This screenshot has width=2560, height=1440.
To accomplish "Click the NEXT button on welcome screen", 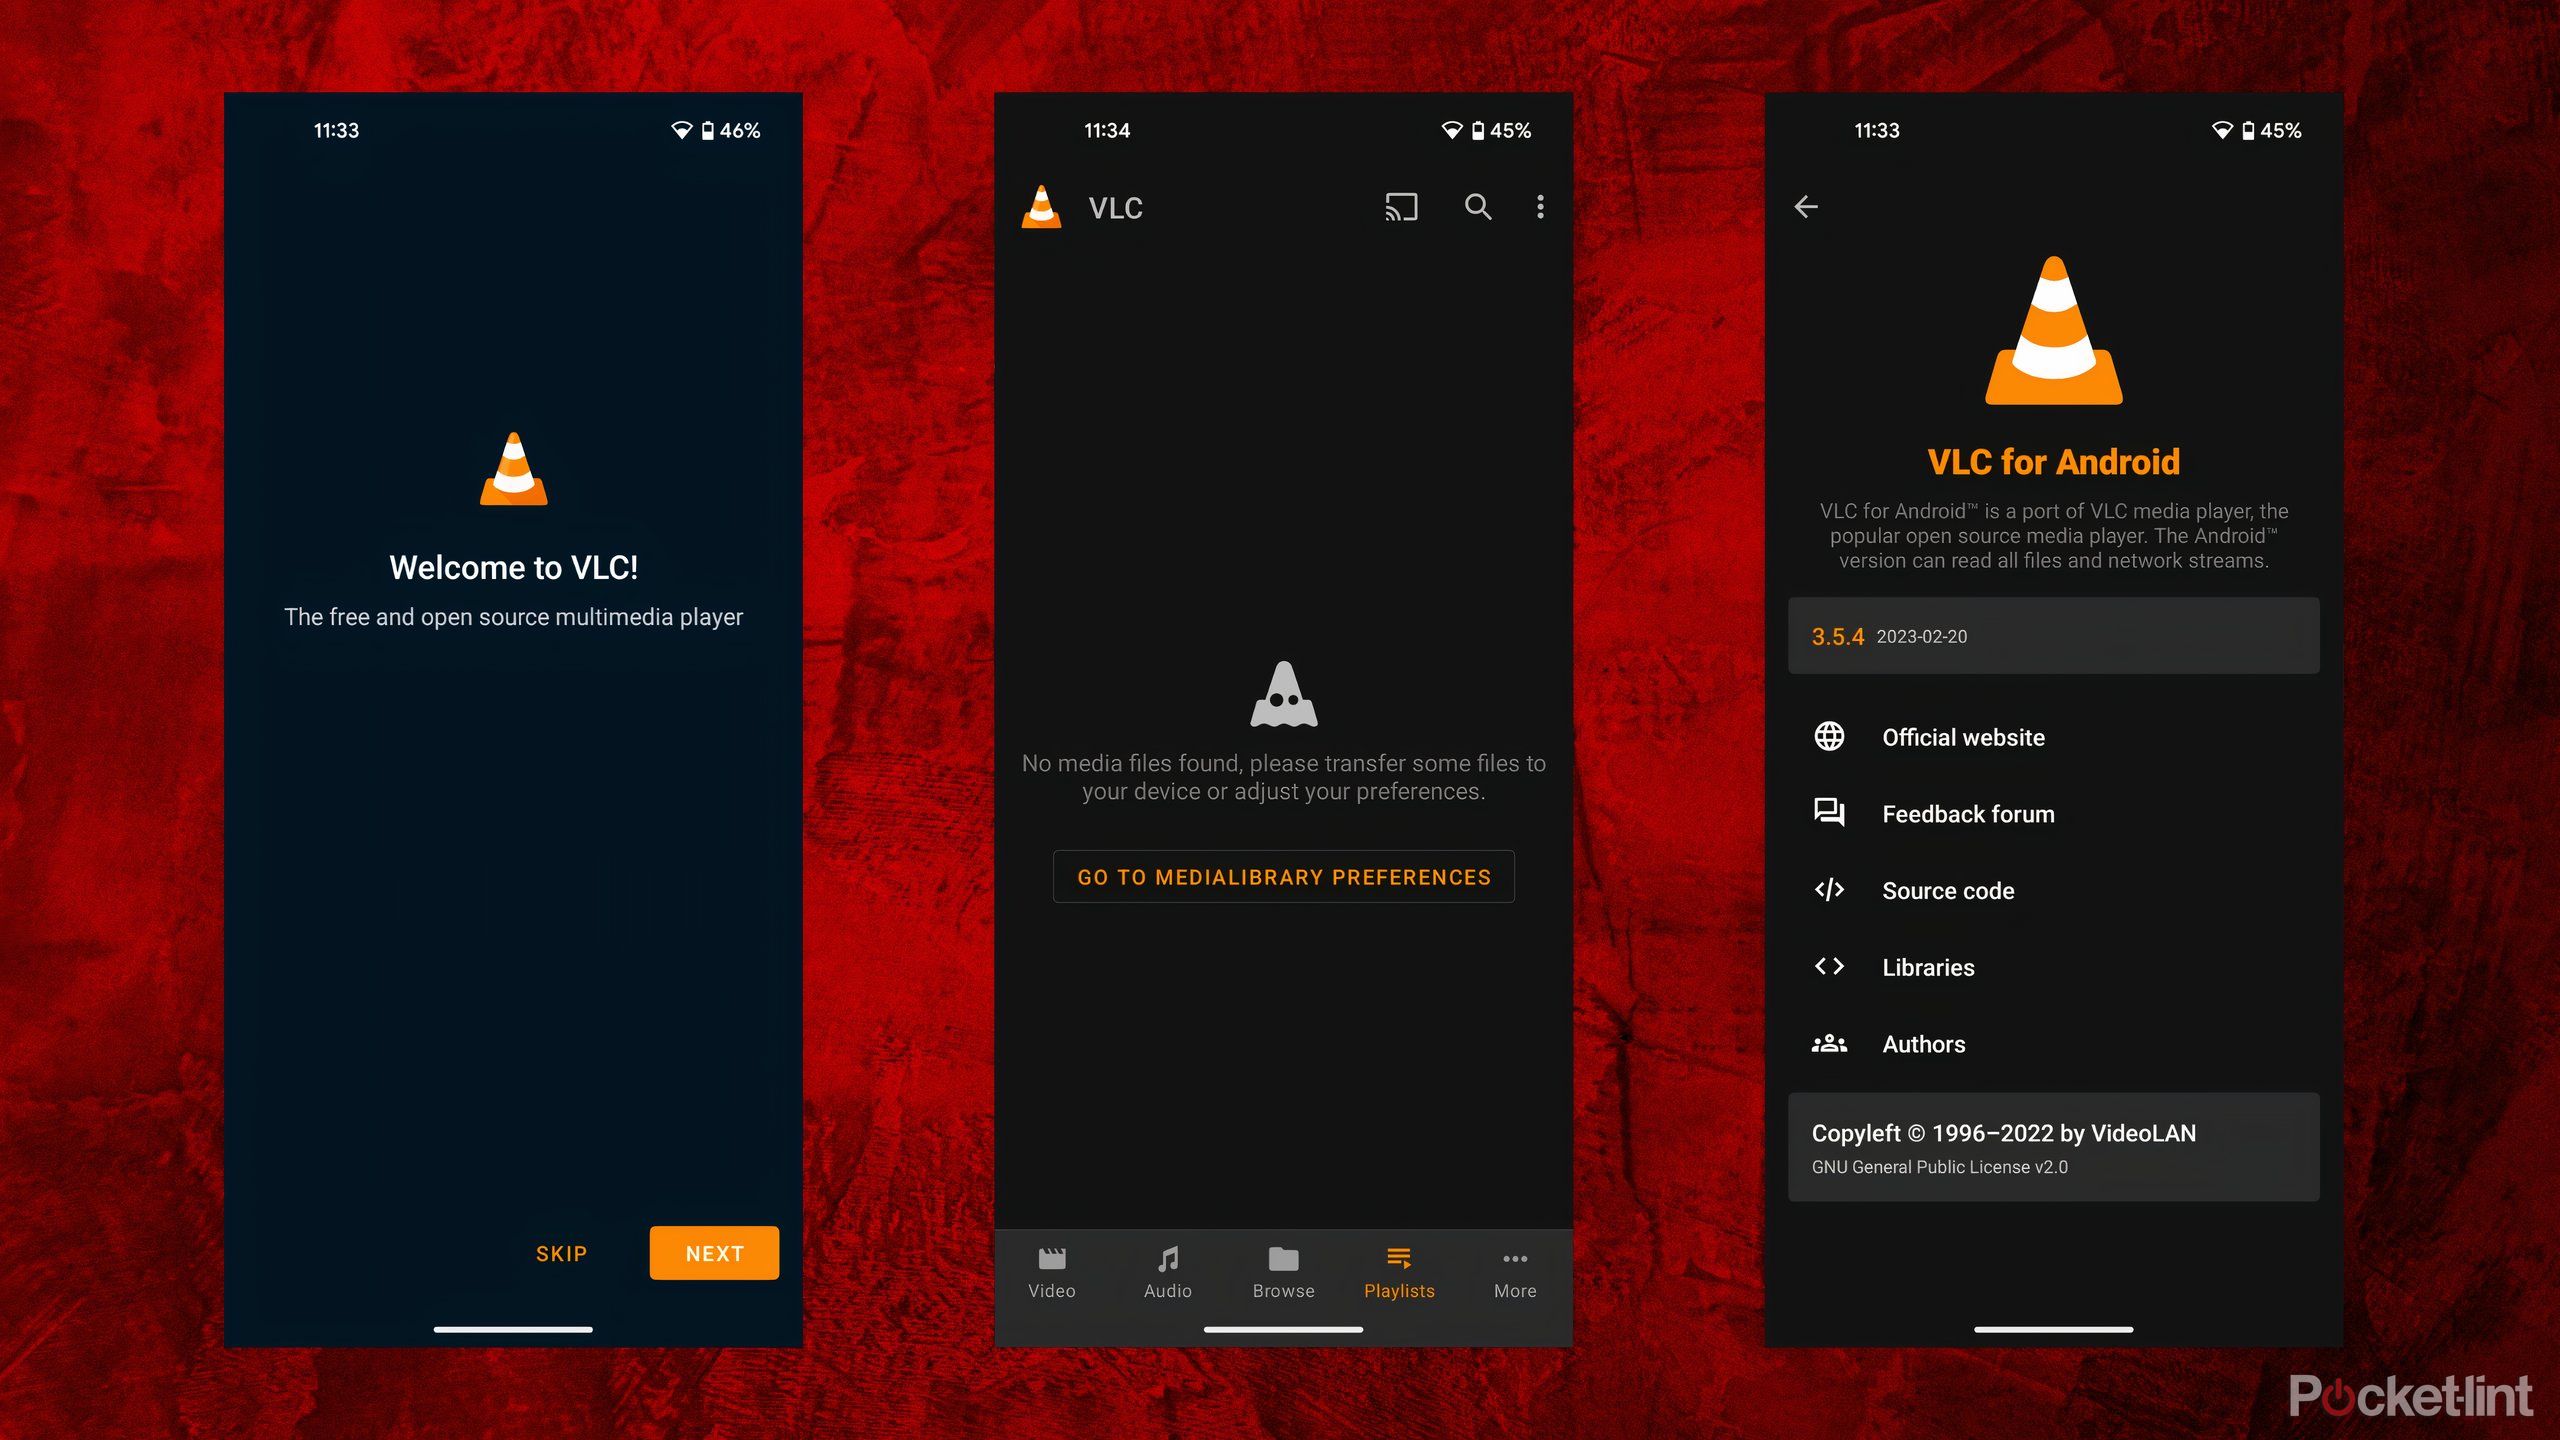I will click(x=714, y=1252).
